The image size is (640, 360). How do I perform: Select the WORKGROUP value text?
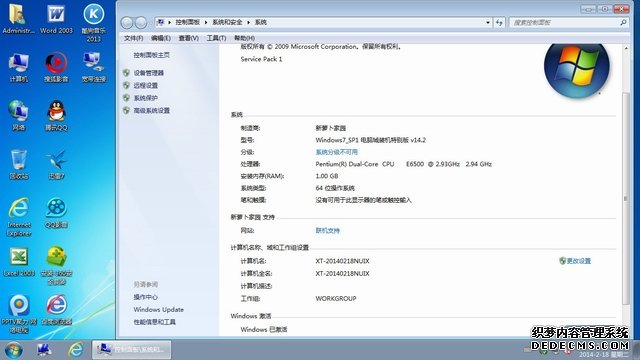[x=336, y=298]
